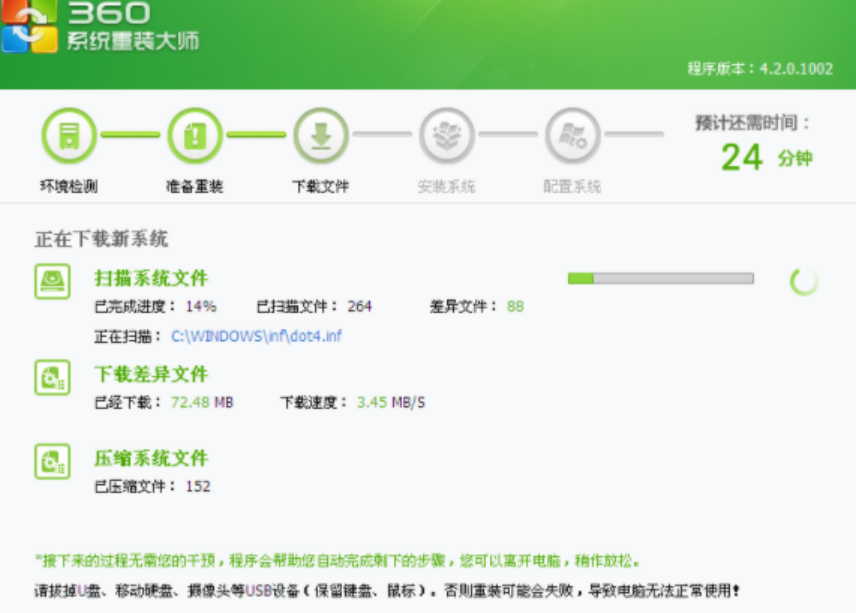
Task: Click the 压缩系统文件 icon
Action: [x=52, y=462]
